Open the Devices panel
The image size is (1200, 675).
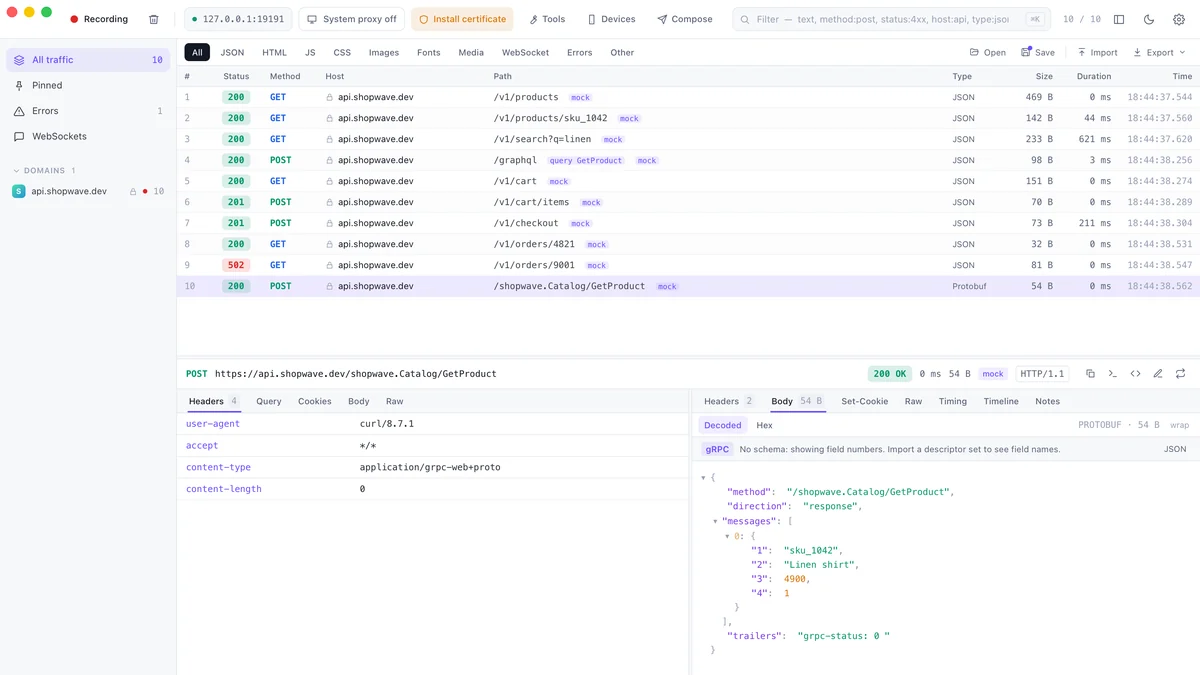[611, 19]
